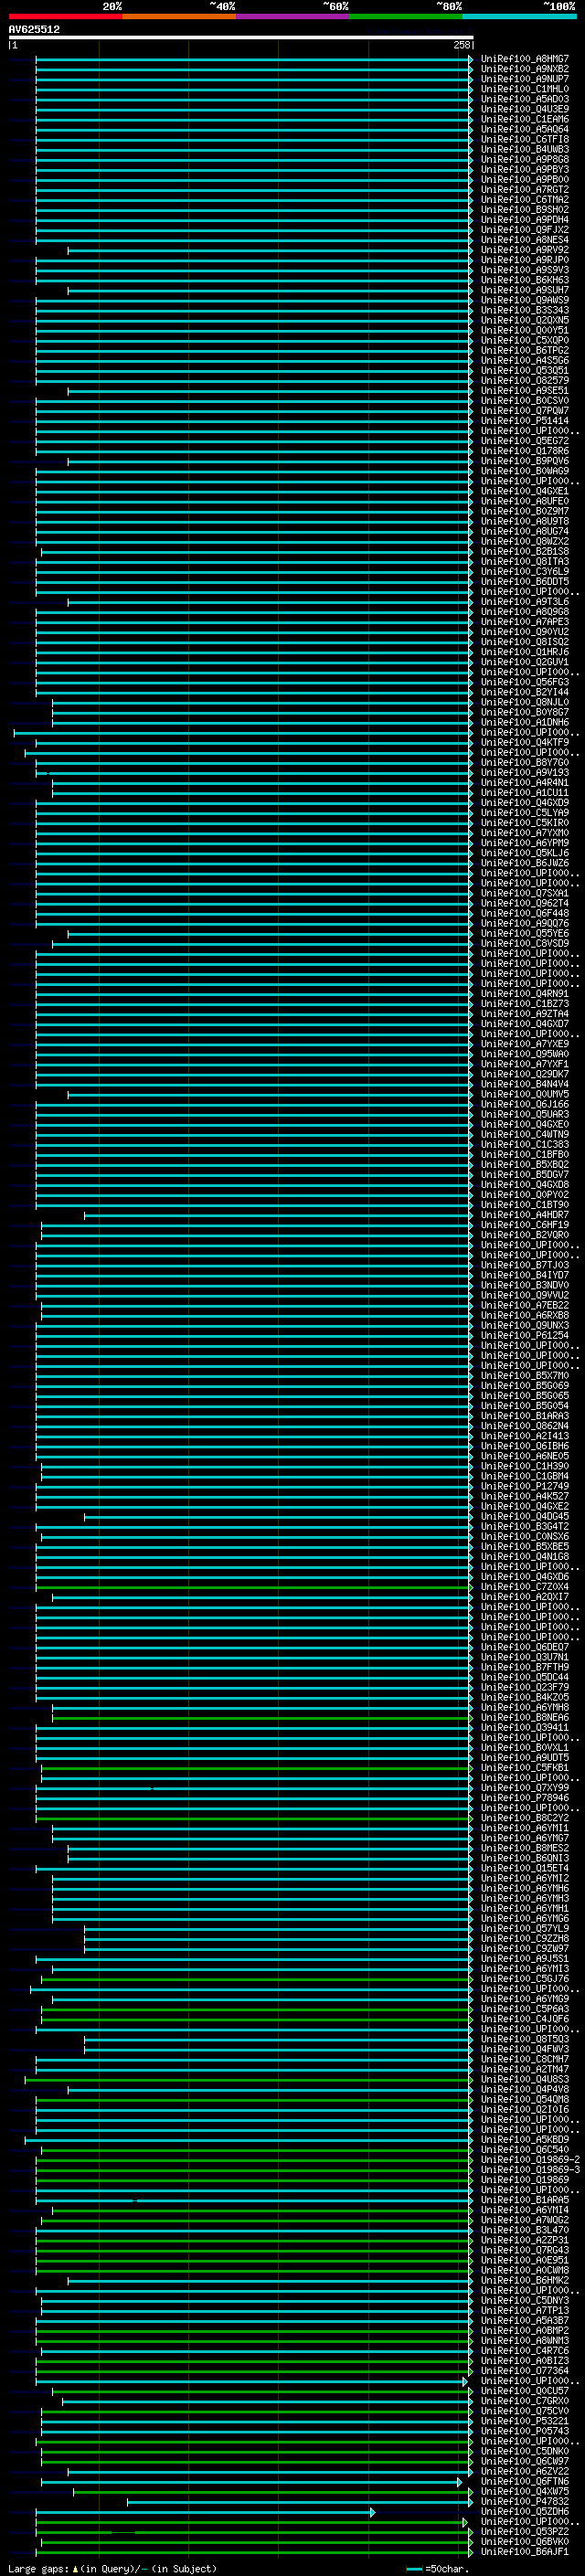Image resolution: width=585 pixels, height=2576 pixels.
Task: Click the query end position 258
Action: point(461,45)
